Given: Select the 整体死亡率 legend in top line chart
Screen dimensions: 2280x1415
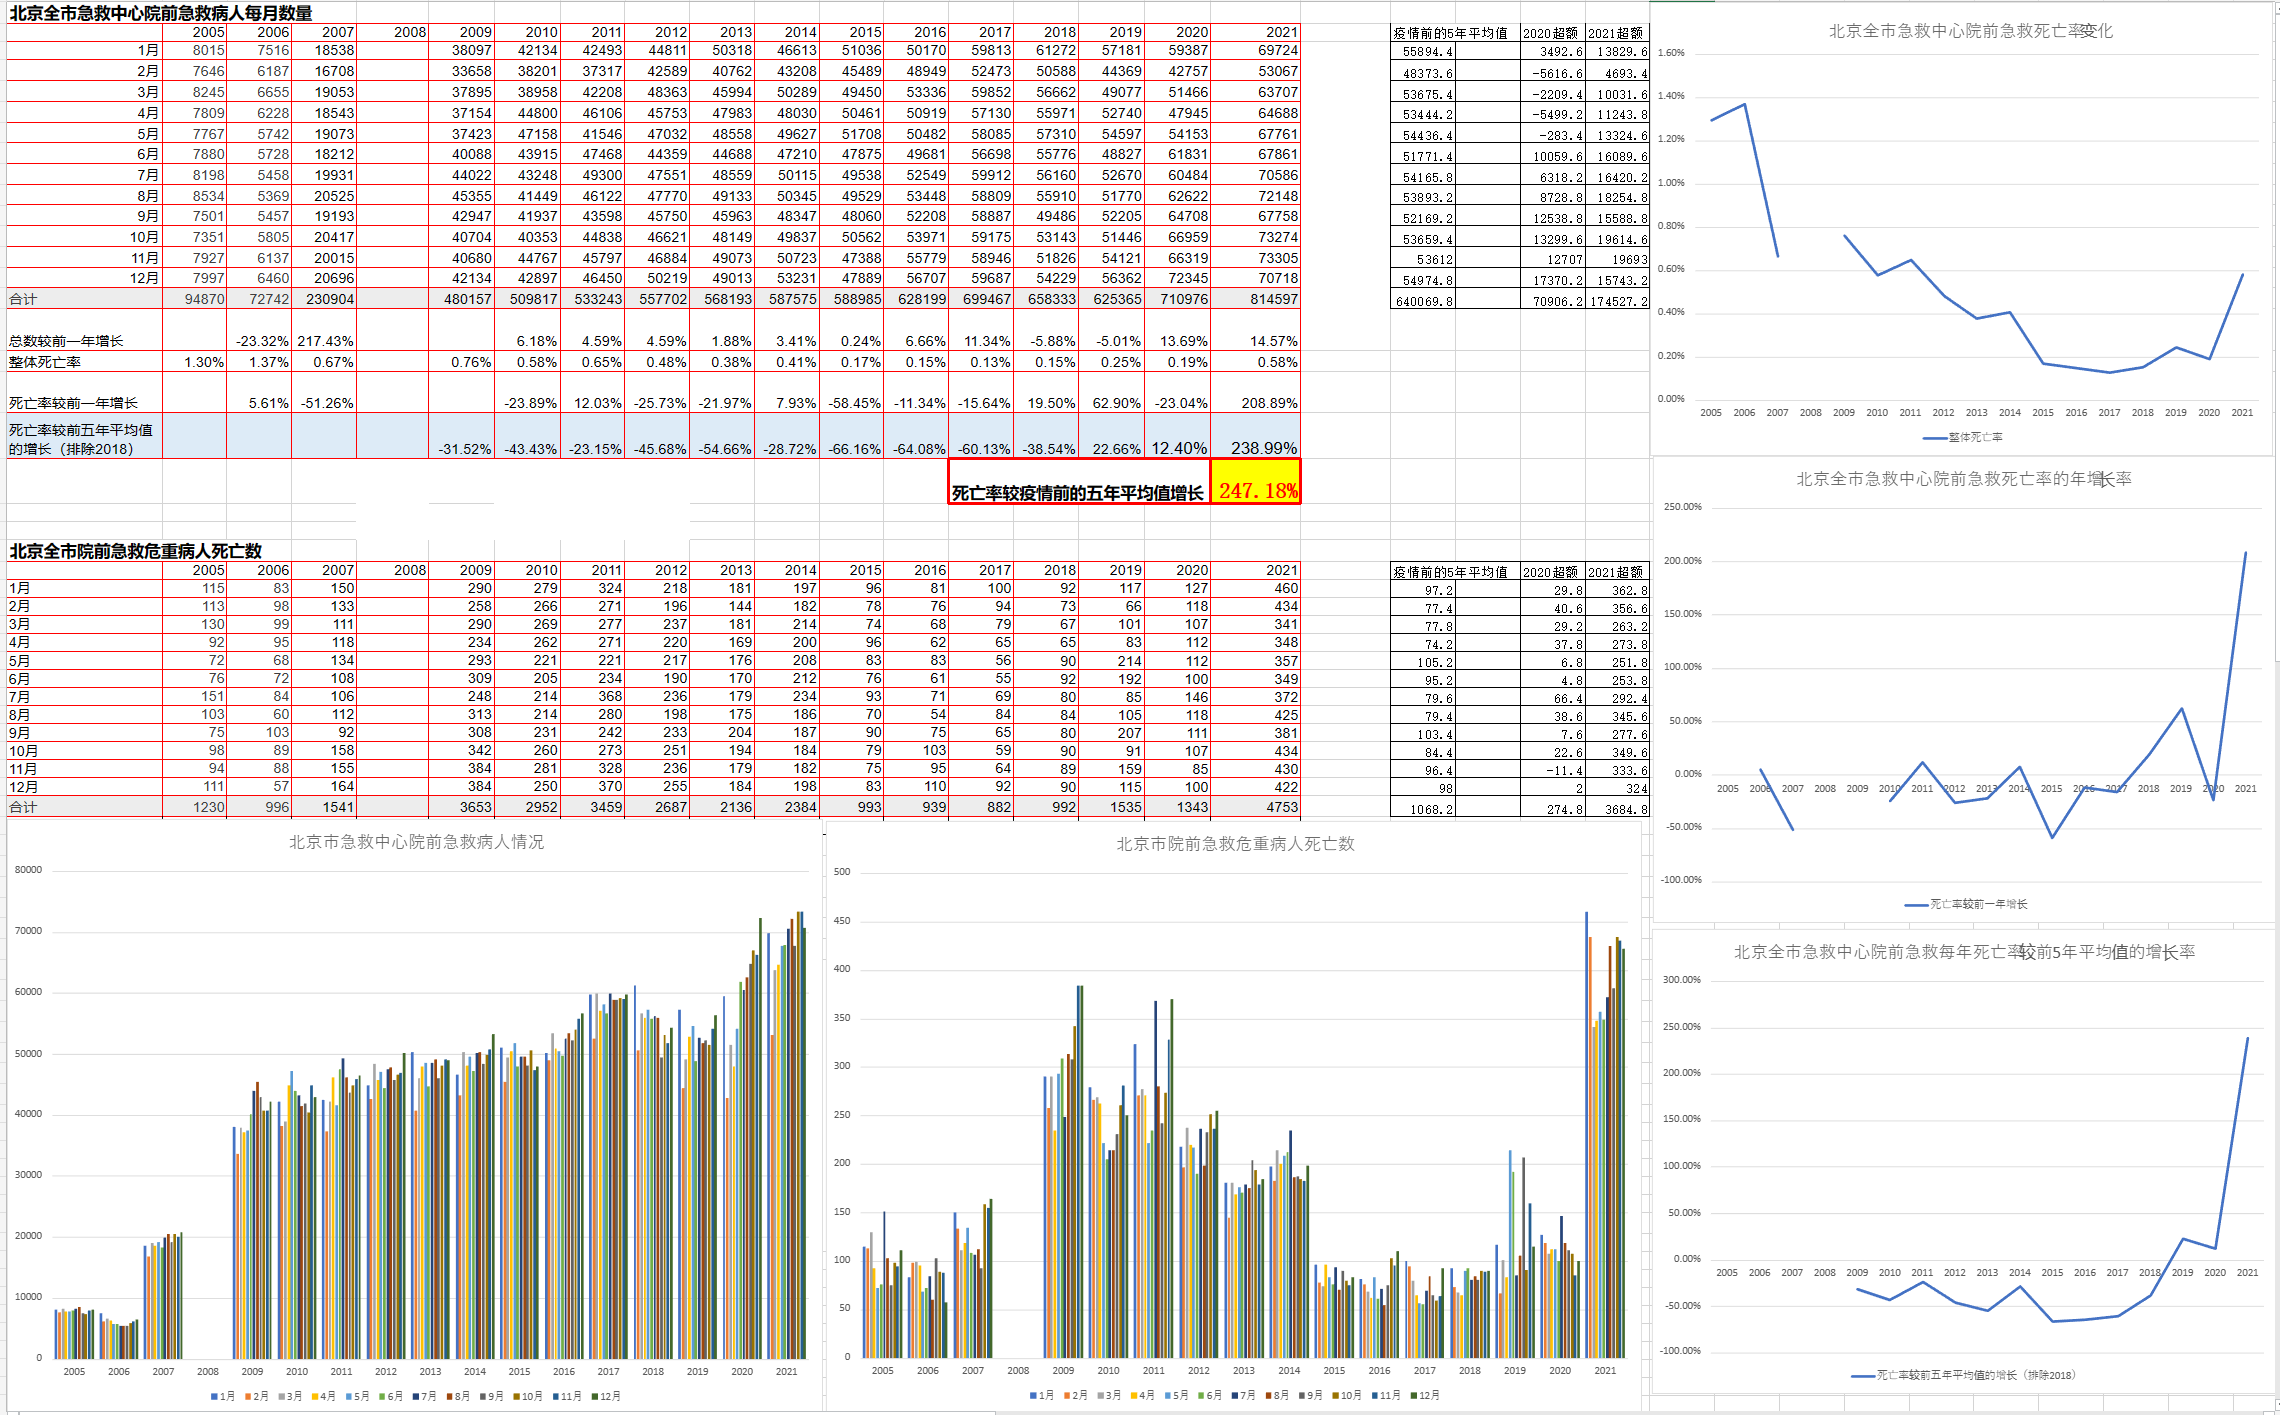Looking at the screenshot, I should tap(1964, 437).
